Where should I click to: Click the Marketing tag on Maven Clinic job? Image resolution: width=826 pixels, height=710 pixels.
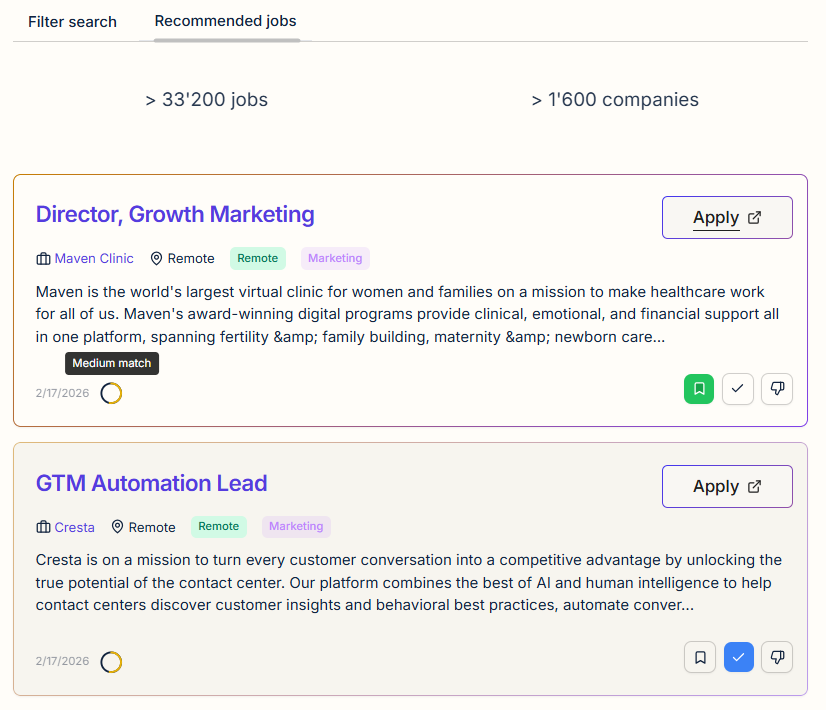[x=335, y=258]
